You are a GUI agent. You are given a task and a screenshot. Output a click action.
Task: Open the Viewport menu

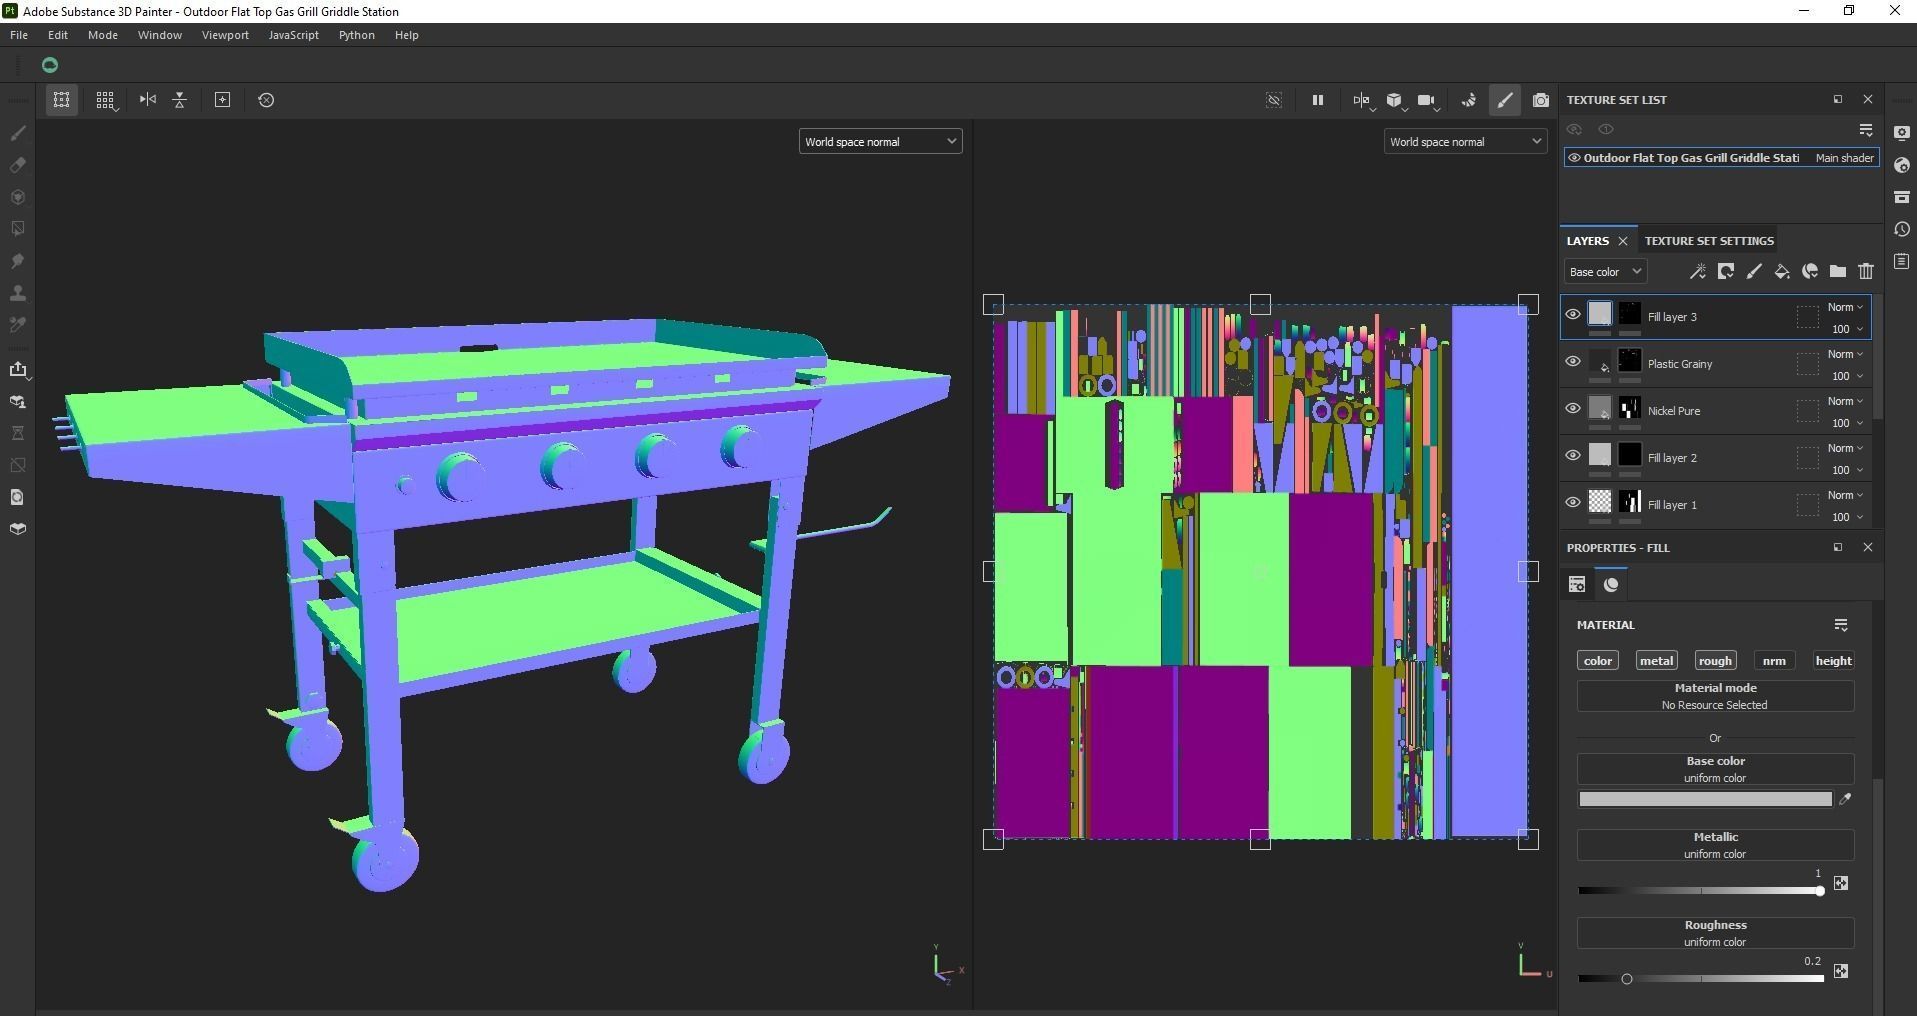[x=225, y=35]
